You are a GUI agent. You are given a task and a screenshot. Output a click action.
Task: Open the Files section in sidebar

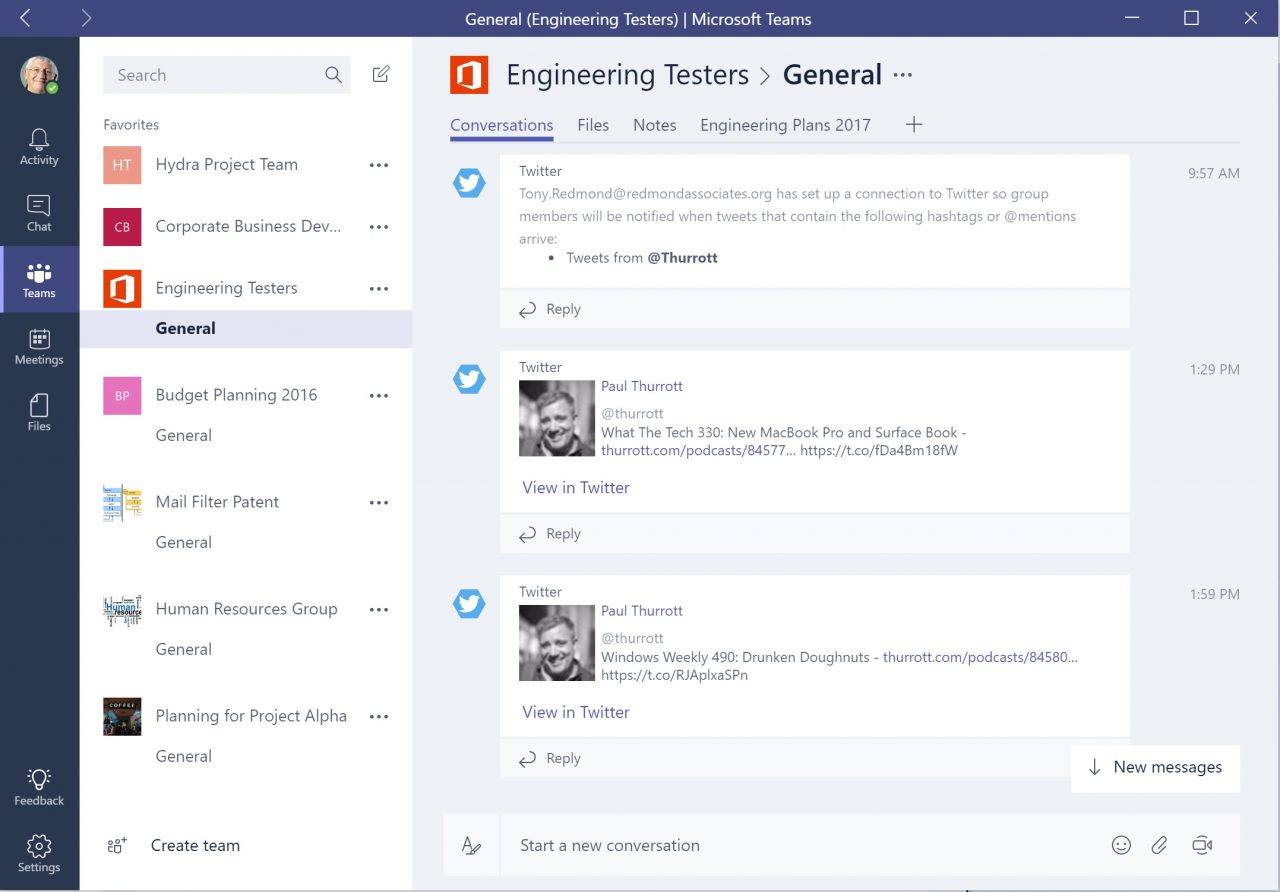tap(39, 412)
